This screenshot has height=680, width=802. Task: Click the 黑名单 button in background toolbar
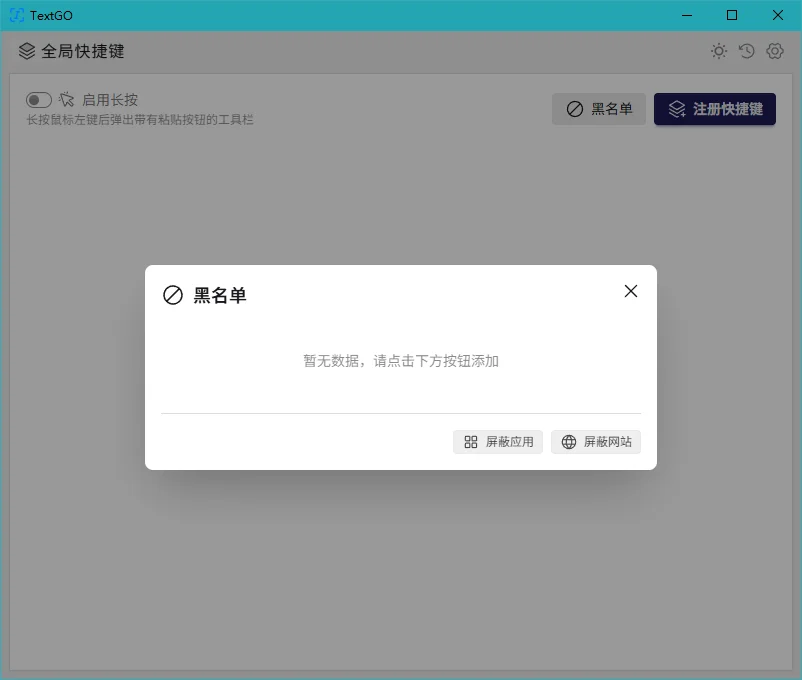point(599,109)
